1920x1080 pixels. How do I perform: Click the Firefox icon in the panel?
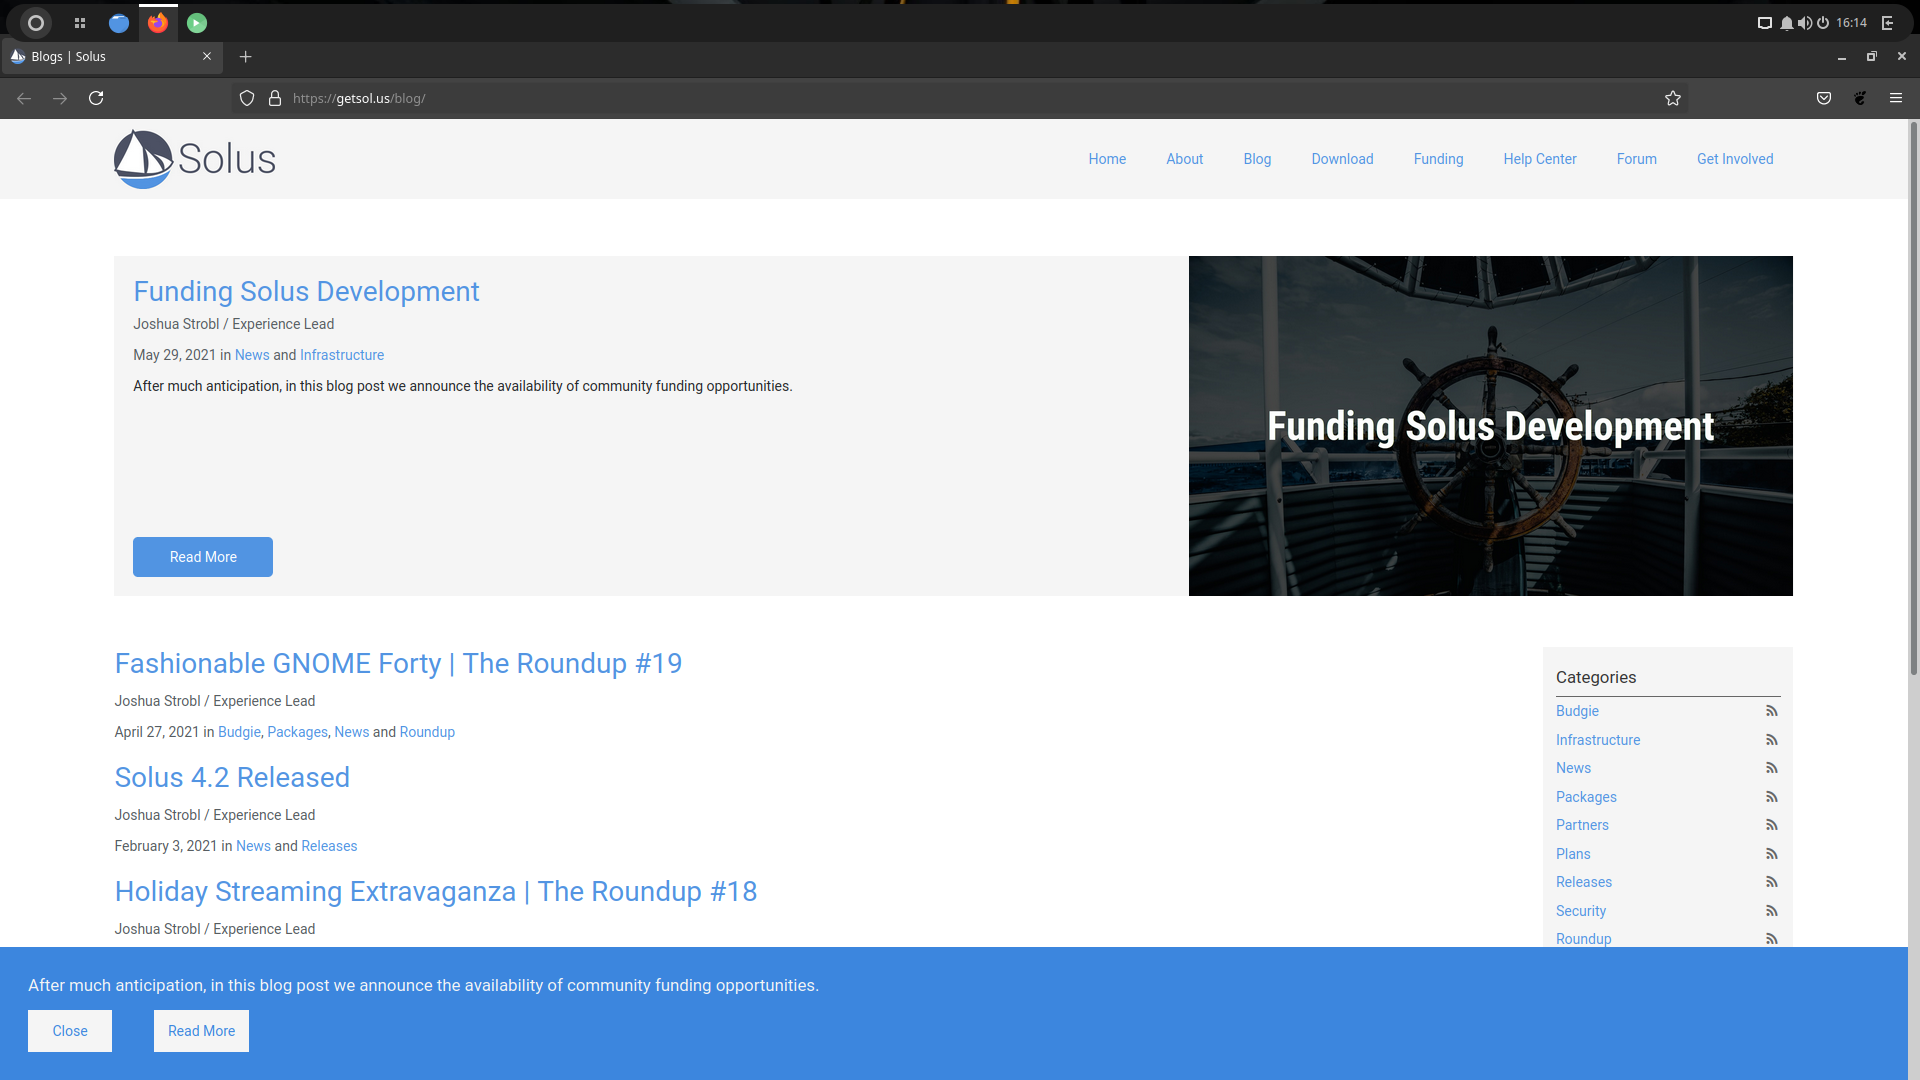point(158,22)
